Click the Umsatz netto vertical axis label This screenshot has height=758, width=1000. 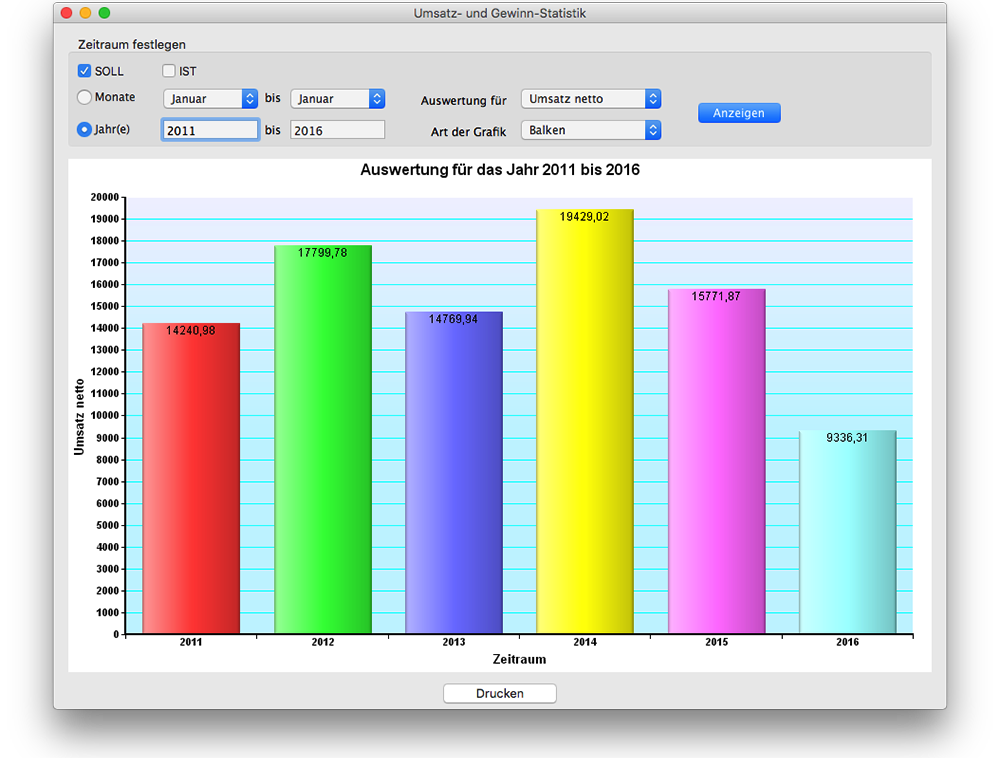(x=79, y=417)
